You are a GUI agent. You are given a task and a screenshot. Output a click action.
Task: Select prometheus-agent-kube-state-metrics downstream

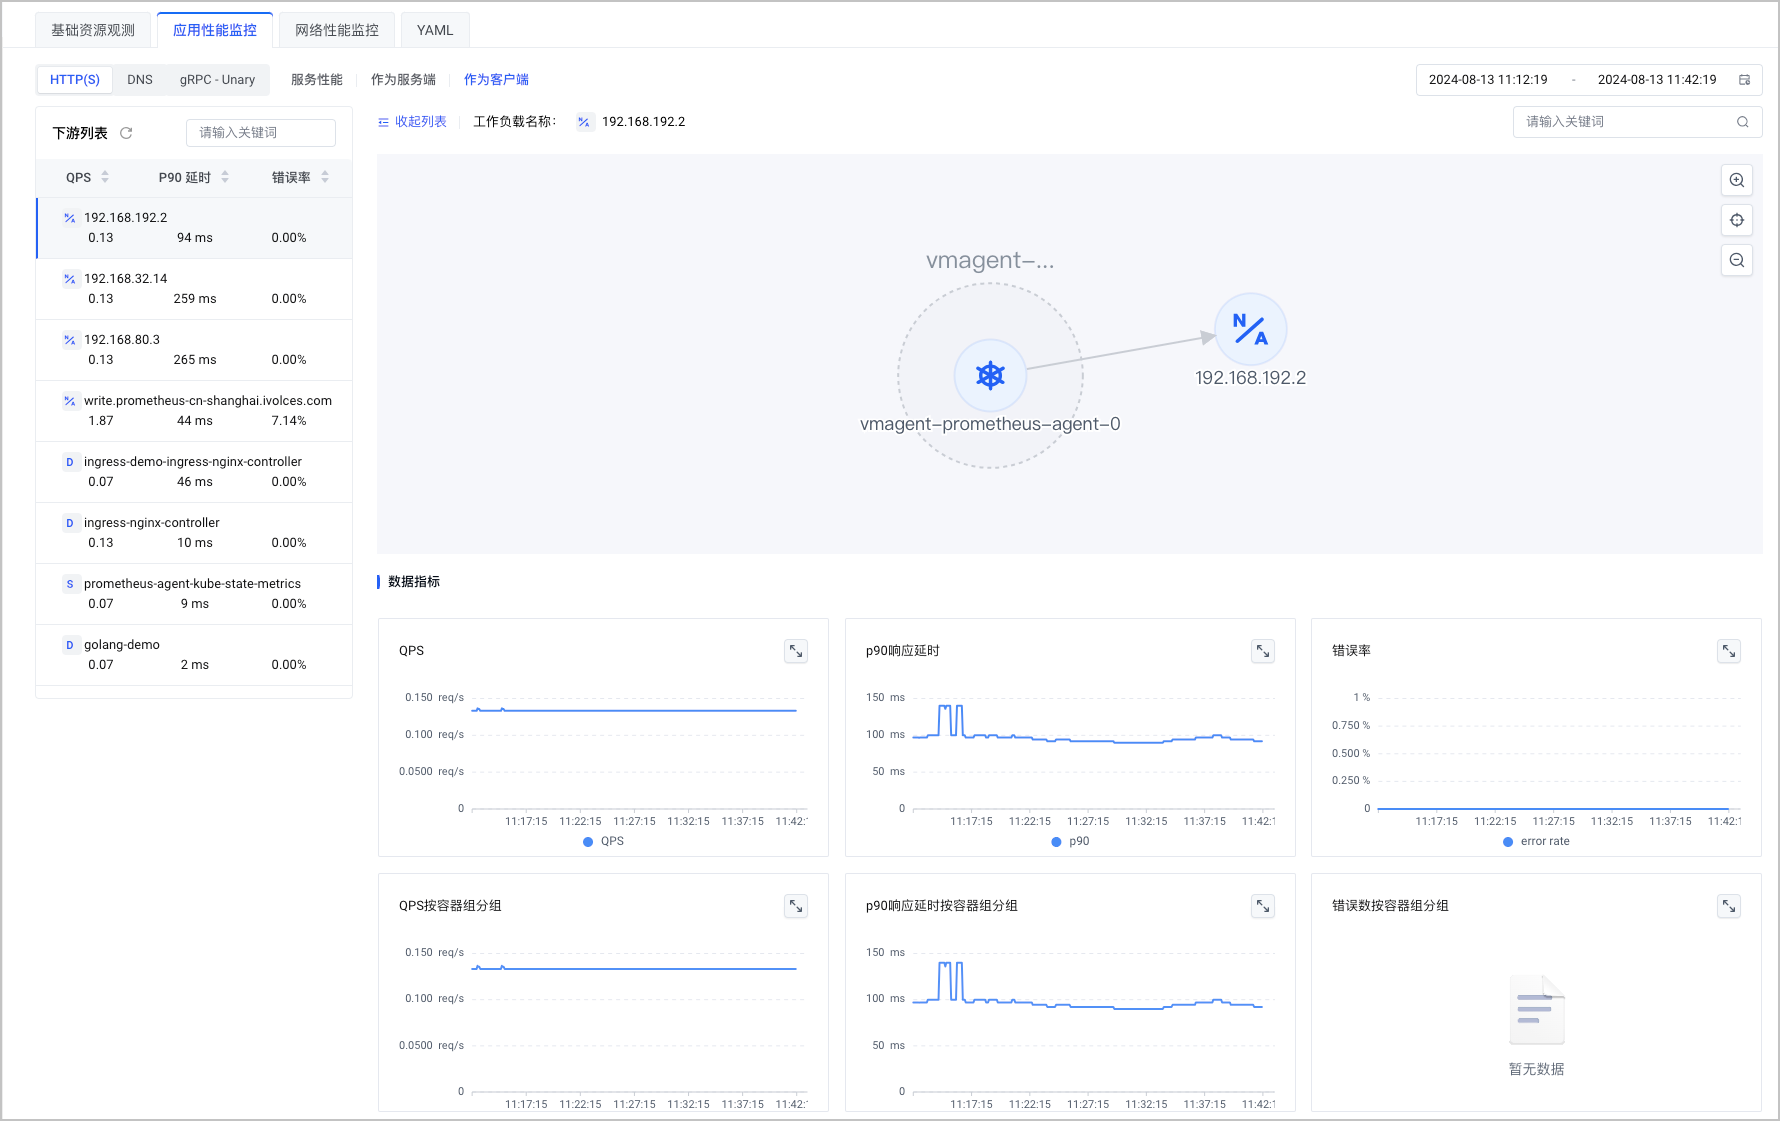pos(194,594)
